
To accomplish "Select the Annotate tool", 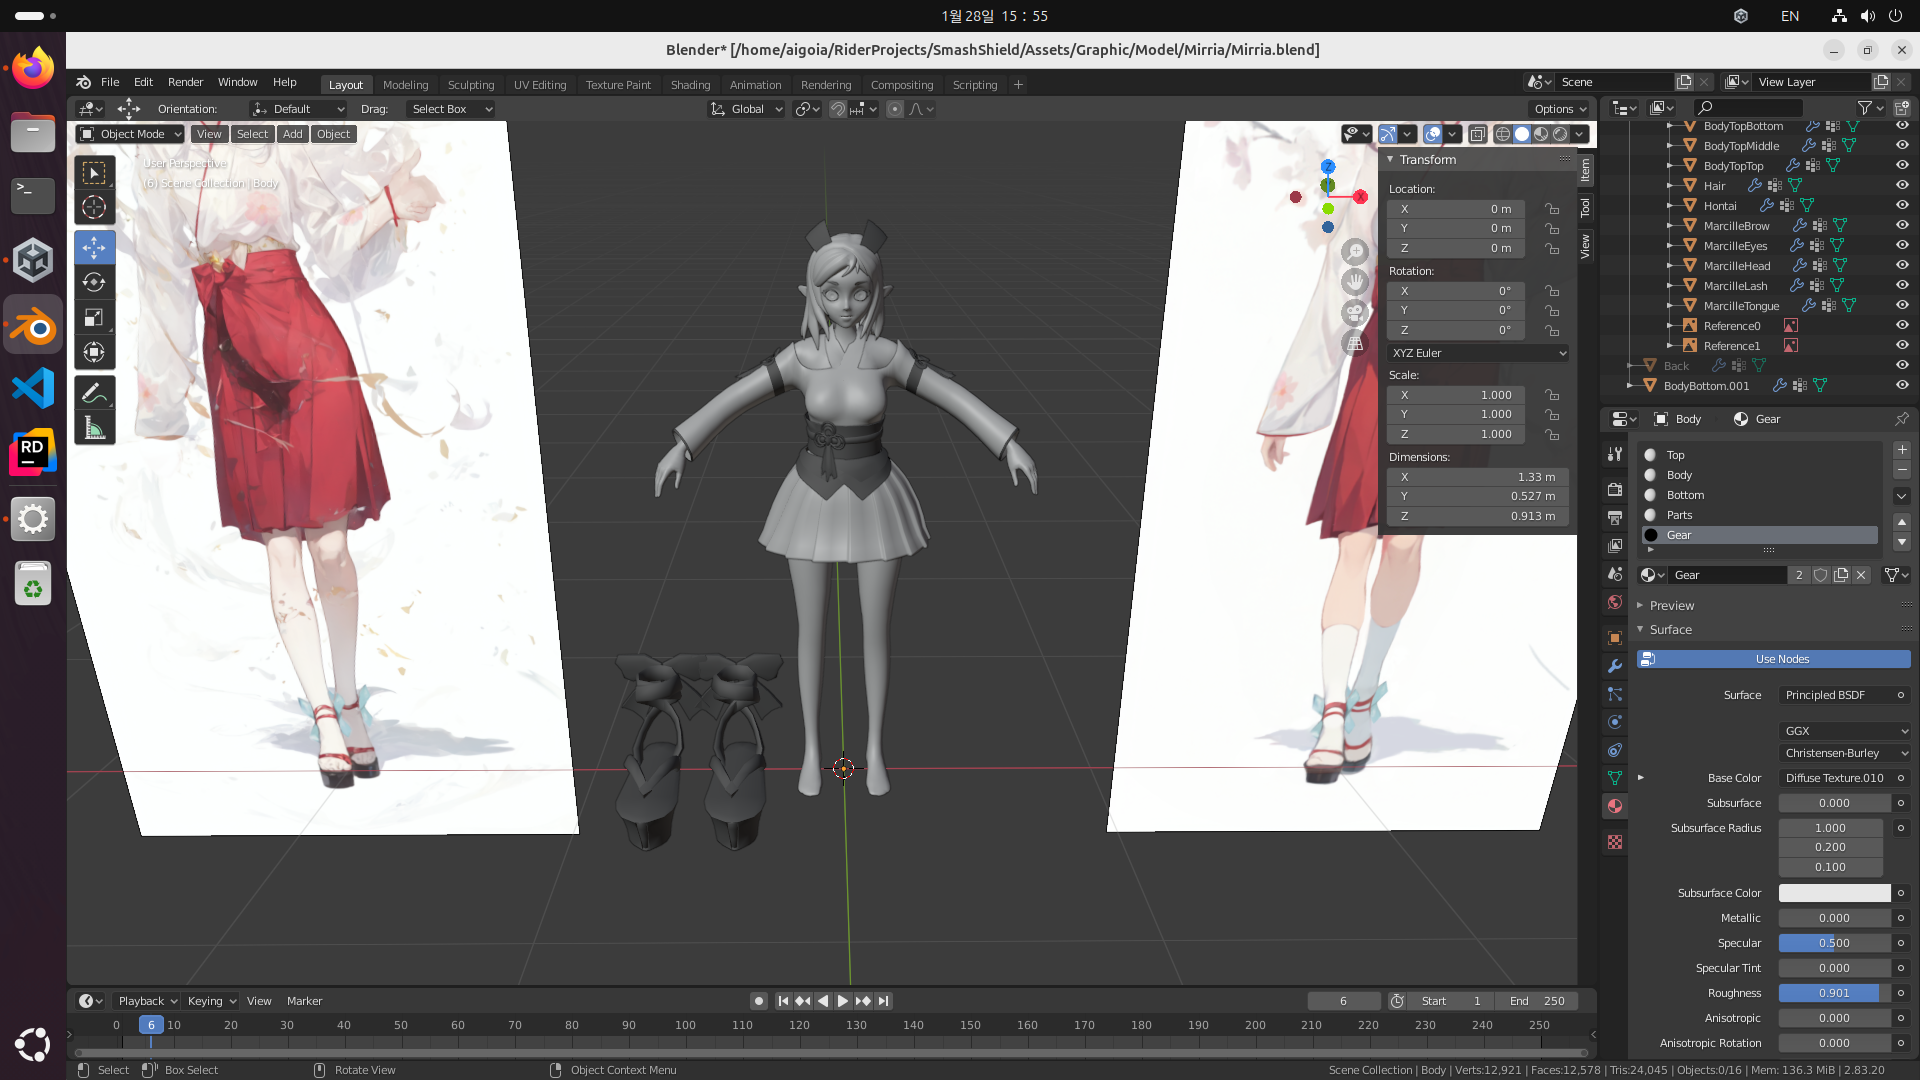I will [x=94, y=393].
